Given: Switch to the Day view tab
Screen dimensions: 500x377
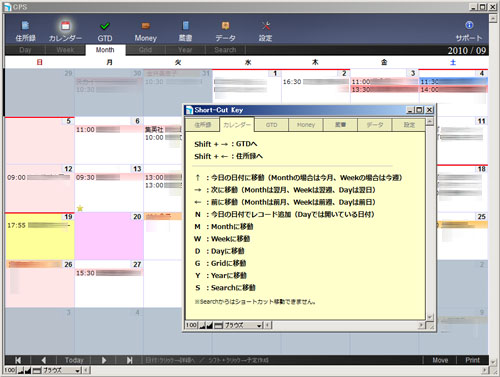Looking at the screenshot, I should 25,50.
